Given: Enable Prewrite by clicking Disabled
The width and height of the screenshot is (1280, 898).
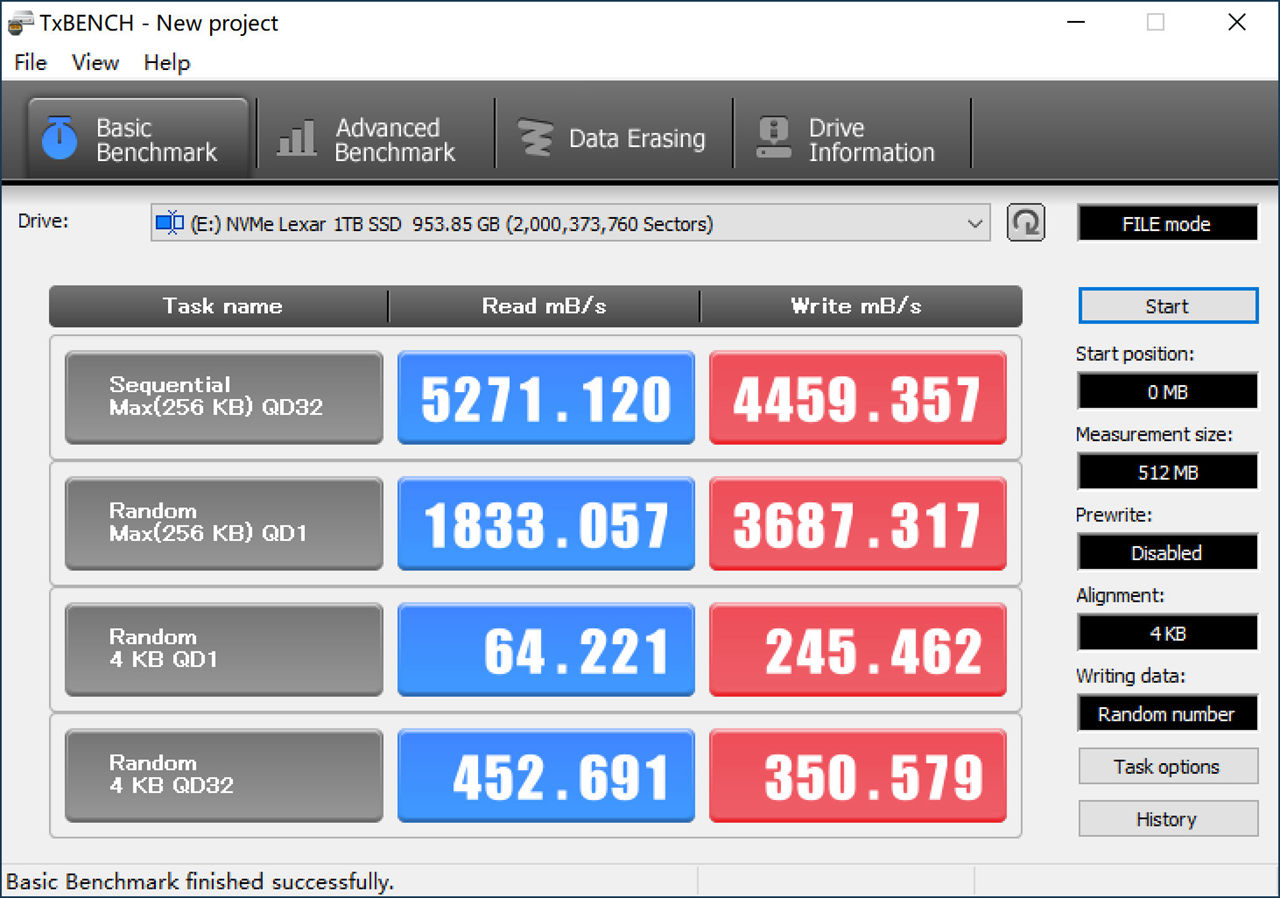Looking at the screenshot, I should pyautogui.click(x=1167, y=552).
